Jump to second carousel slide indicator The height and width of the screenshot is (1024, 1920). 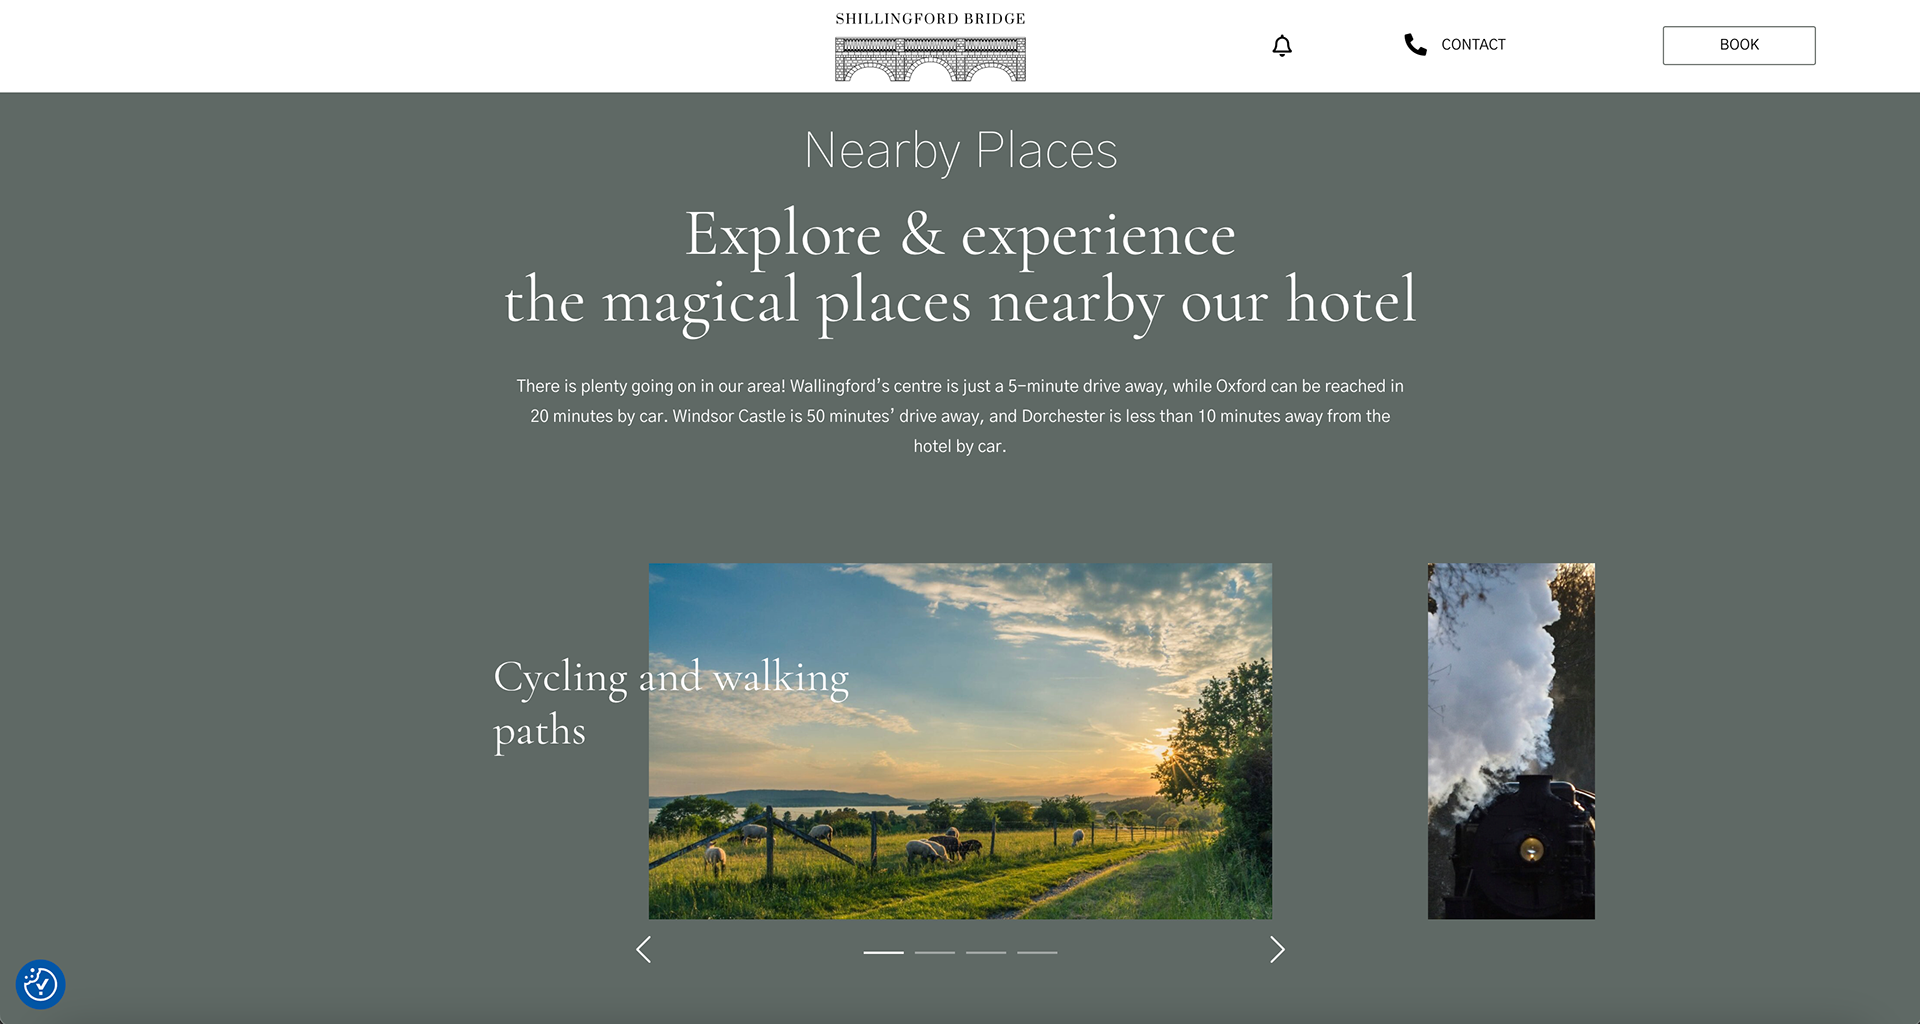coord(935,952)
